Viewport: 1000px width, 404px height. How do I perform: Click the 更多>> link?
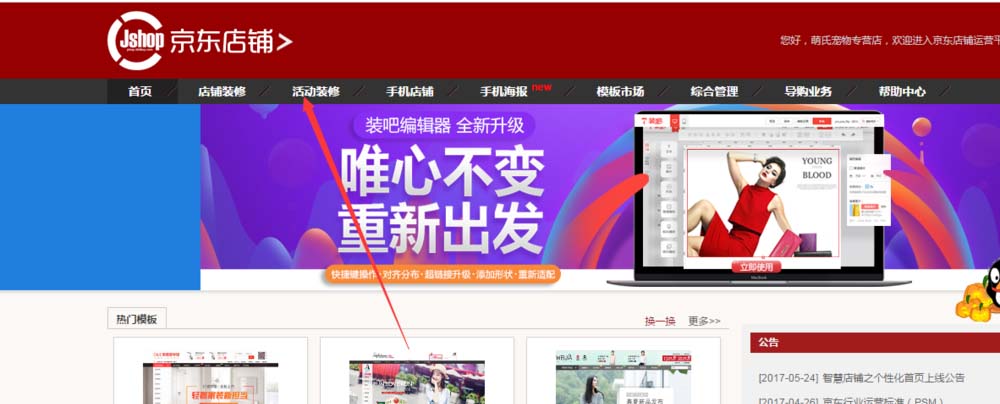[x=704, y=321]
